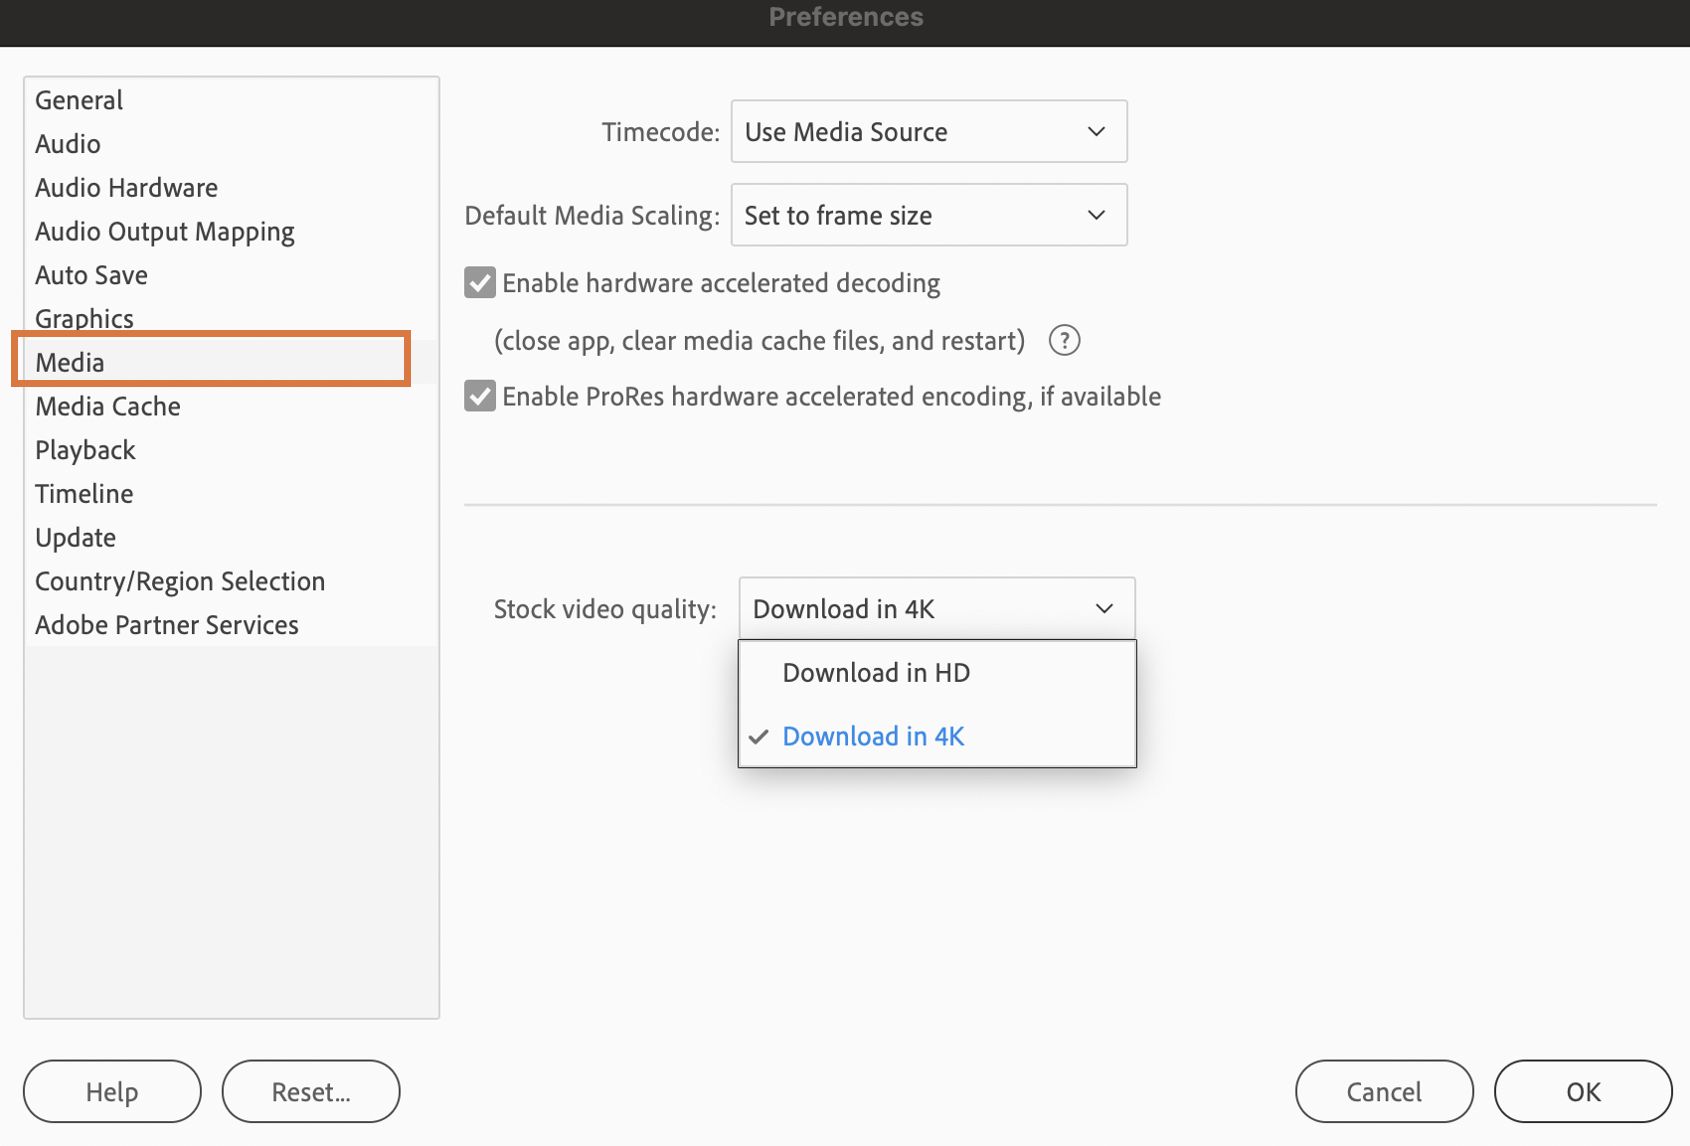Select Download in 4K option

coord(872,736)
